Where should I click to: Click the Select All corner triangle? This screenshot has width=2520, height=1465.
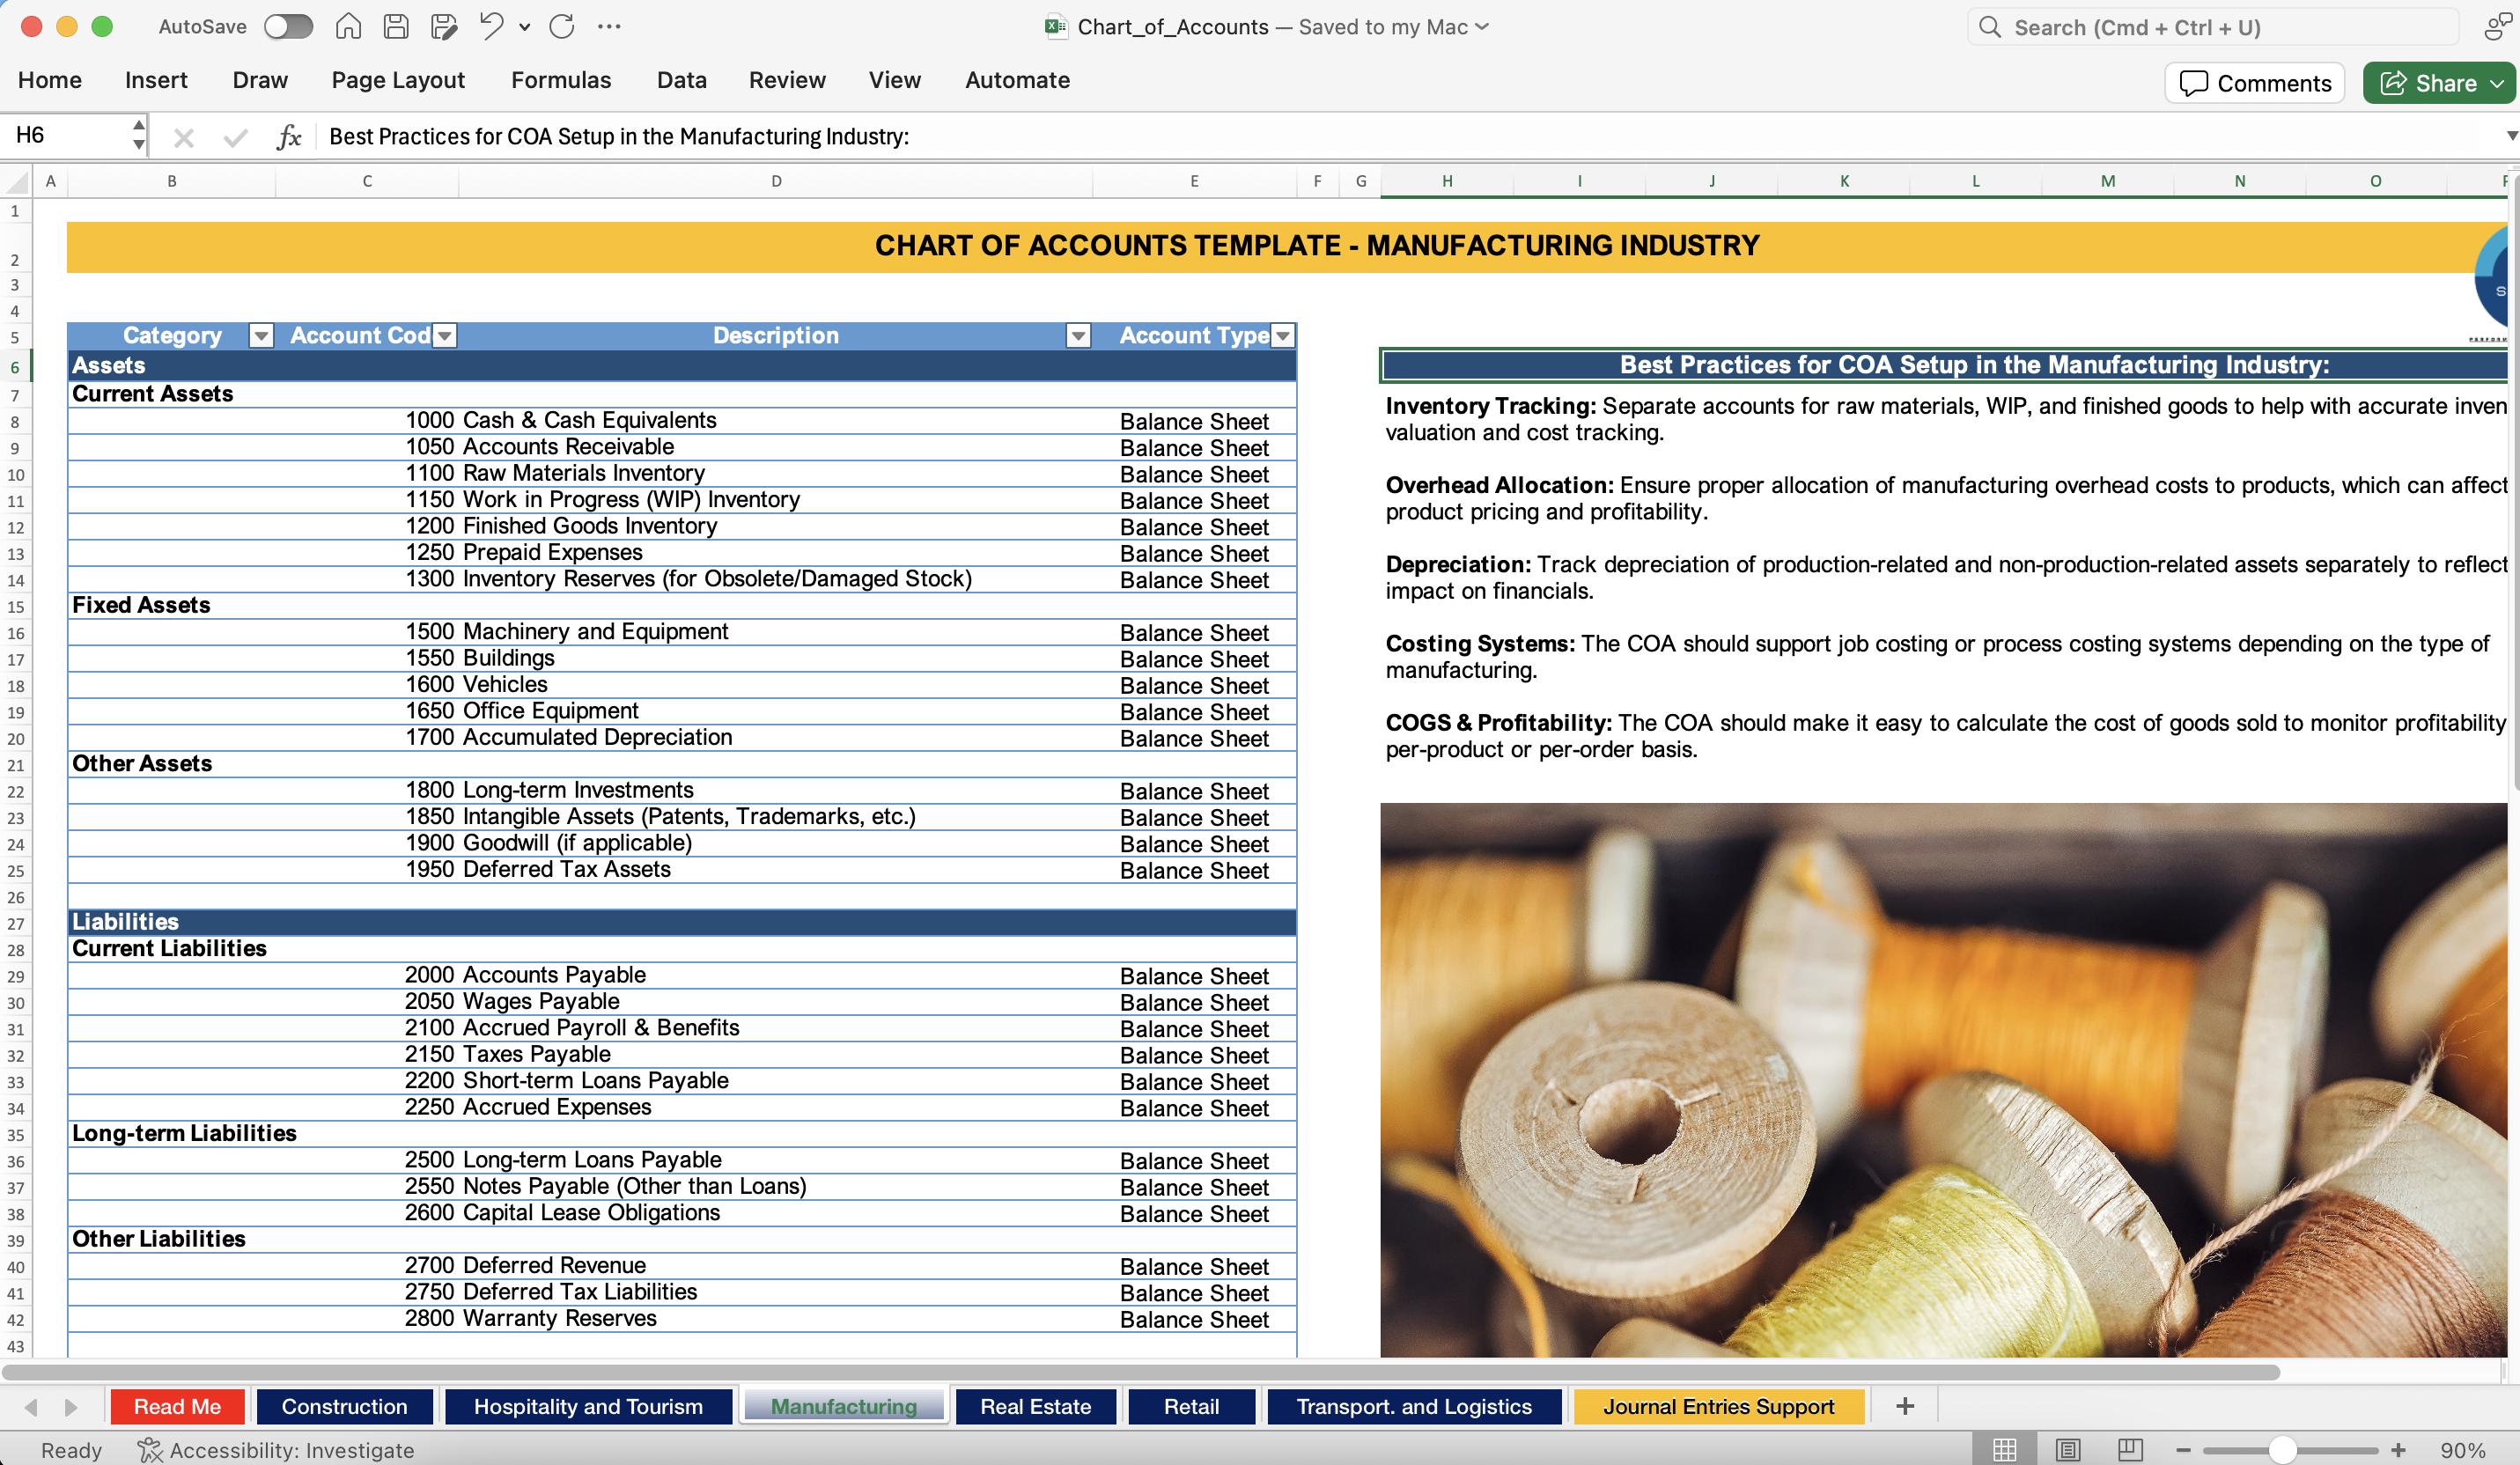point(17,182)
